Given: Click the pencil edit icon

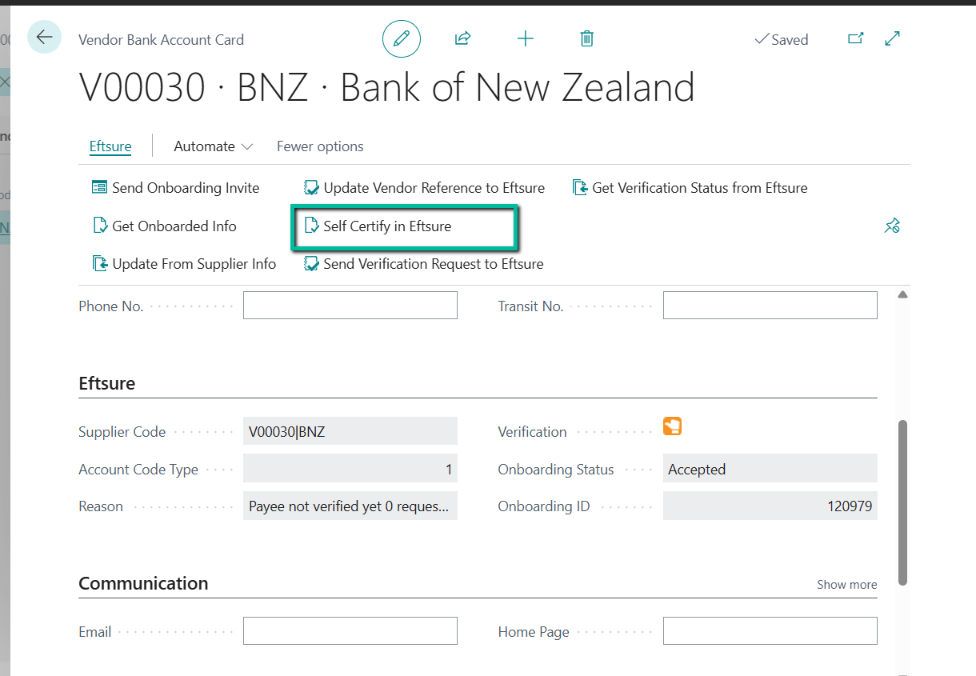Looking at the screenshot, I should (401, 39).
